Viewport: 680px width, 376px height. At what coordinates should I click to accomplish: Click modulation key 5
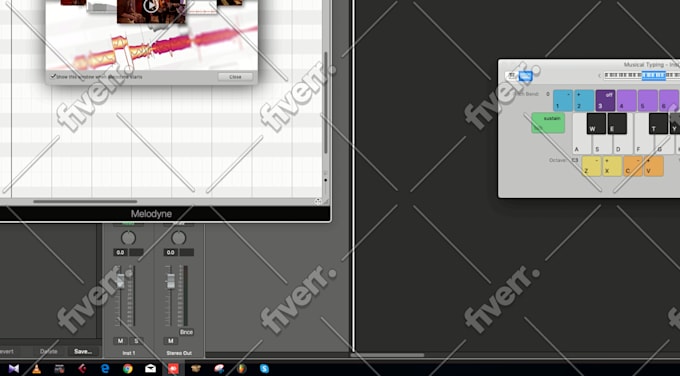click(x=648, y=101)
